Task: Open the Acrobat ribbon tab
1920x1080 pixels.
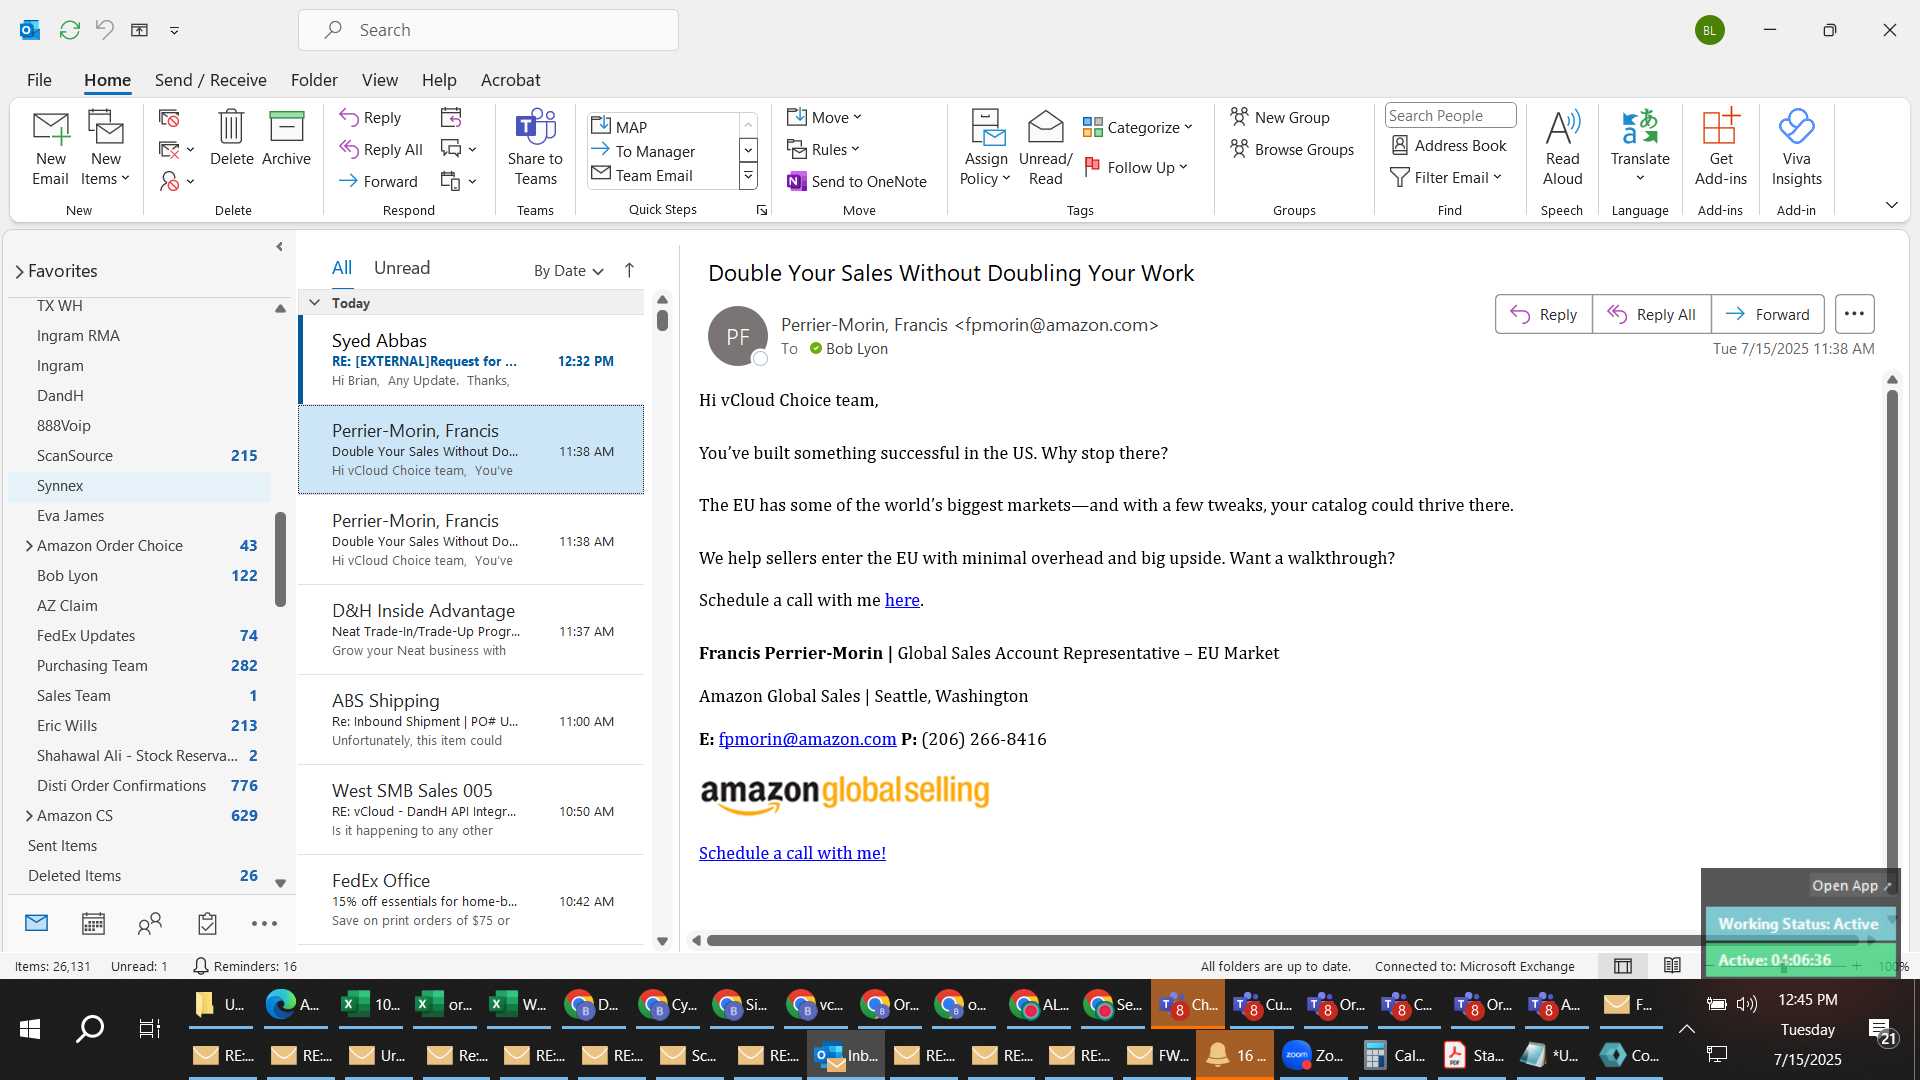Action: (x=510, y=80)
